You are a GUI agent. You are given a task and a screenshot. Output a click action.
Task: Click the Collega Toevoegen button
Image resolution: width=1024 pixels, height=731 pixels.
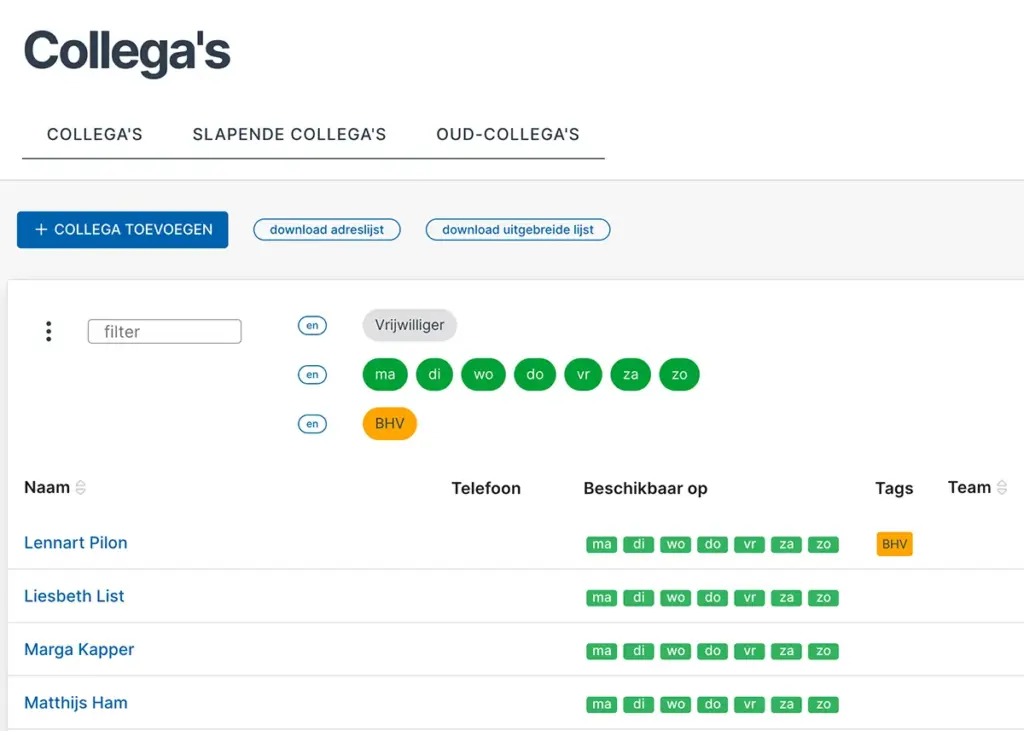(122, 230)
